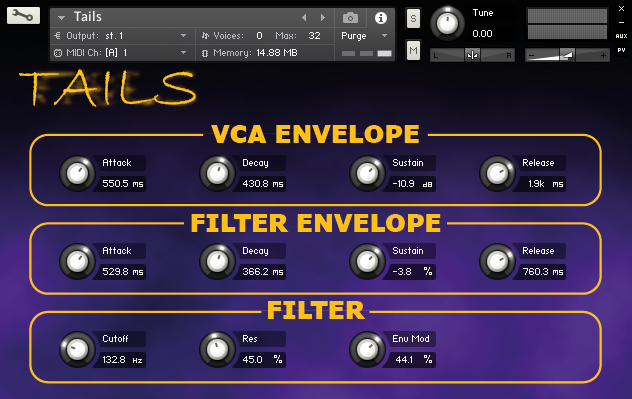The image size is (632, 399).
Task: Toggle the Mute M button
Action: [x=413, y=50]
